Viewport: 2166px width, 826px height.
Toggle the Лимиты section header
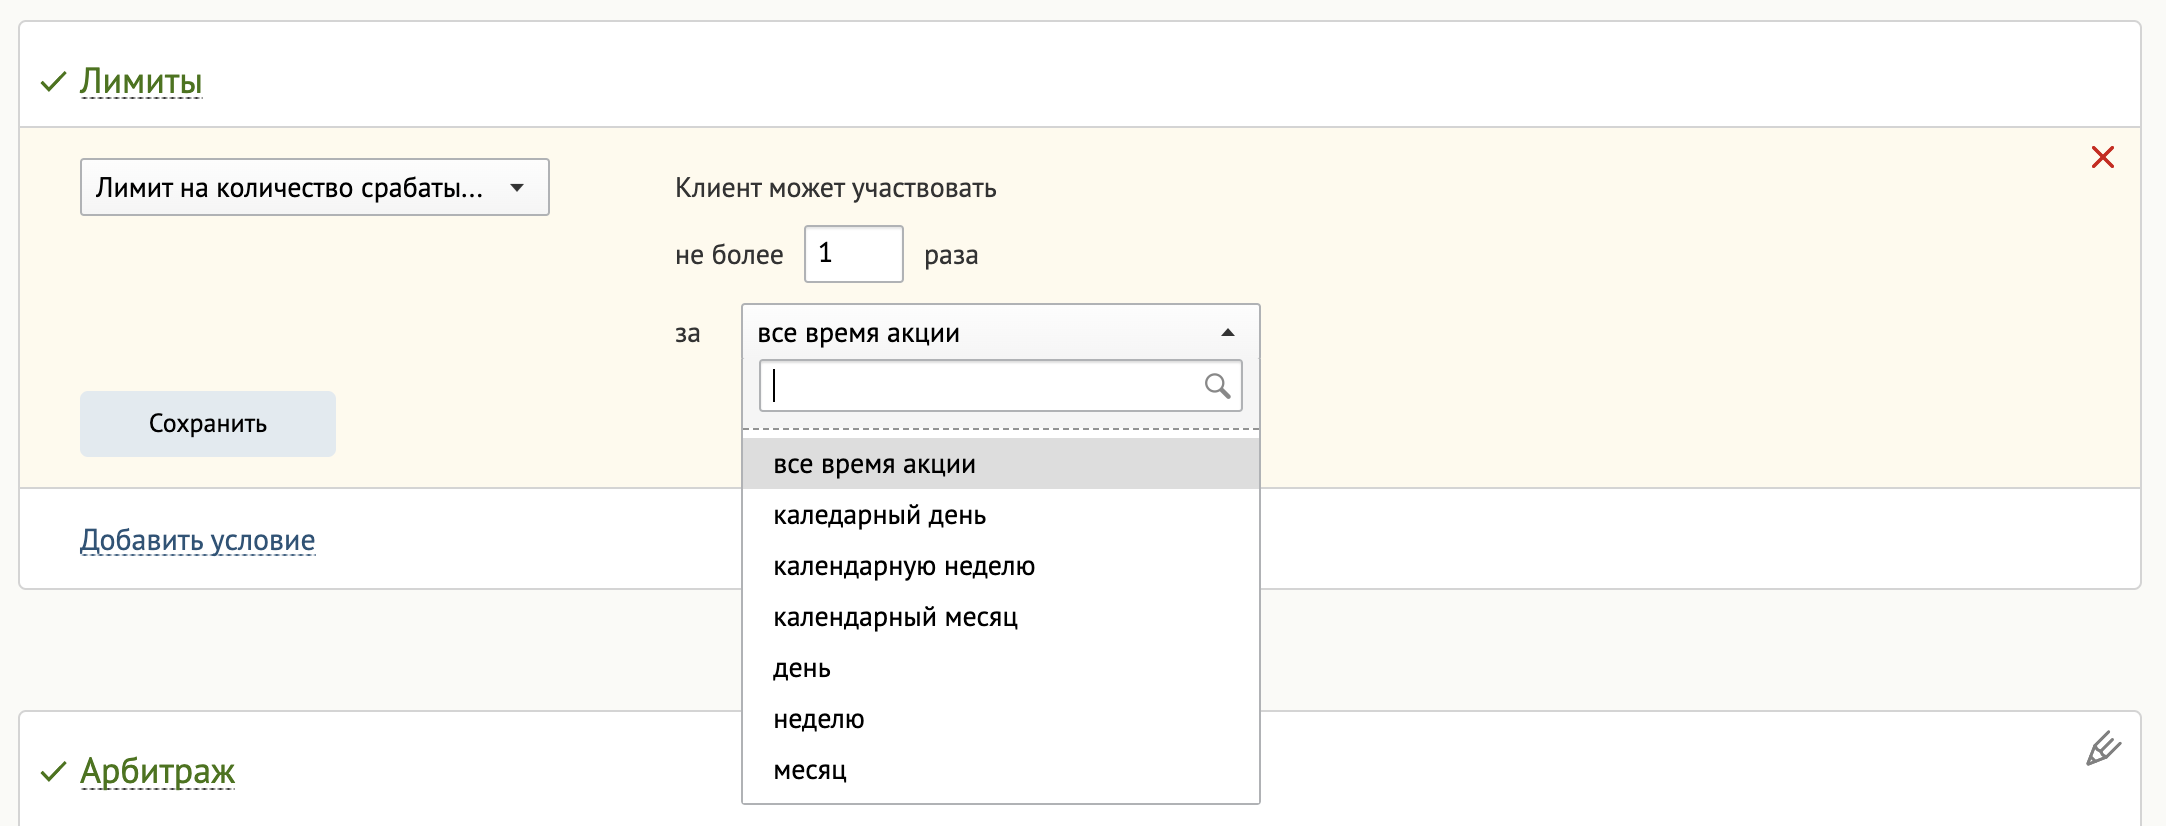click(141, 81)
